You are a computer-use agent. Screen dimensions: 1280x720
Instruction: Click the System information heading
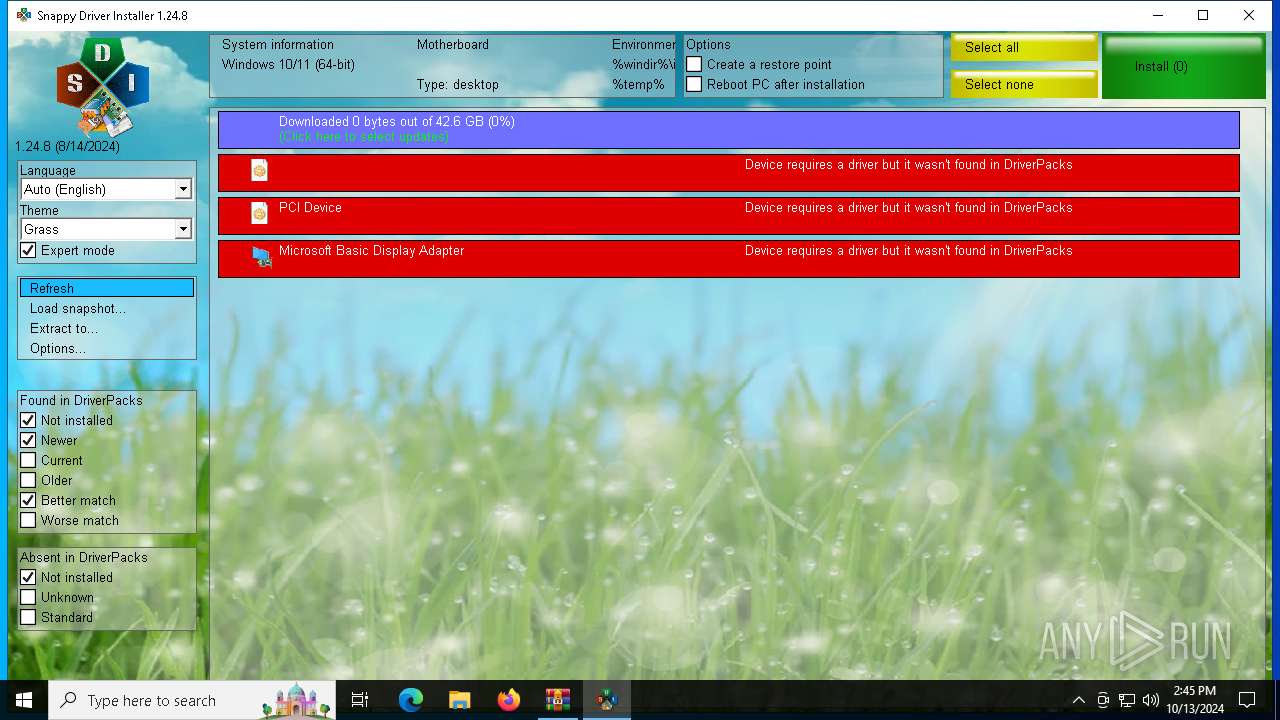[278, 44]
